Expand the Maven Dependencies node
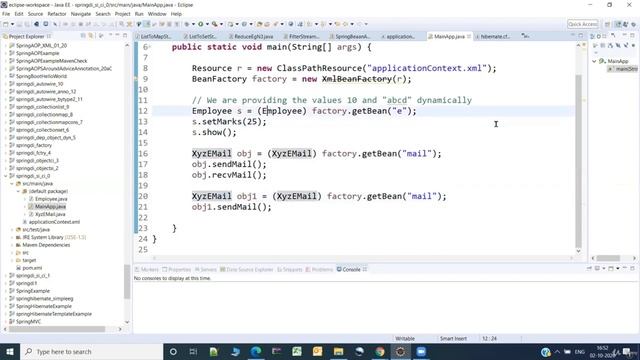This screenshot has height=360, width=640. click(x=12, y=245)
